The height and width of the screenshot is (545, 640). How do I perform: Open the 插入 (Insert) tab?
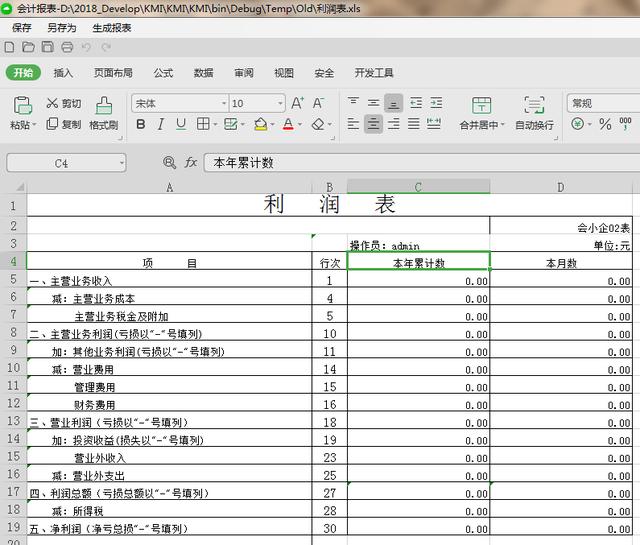click(x=63, y=73)
